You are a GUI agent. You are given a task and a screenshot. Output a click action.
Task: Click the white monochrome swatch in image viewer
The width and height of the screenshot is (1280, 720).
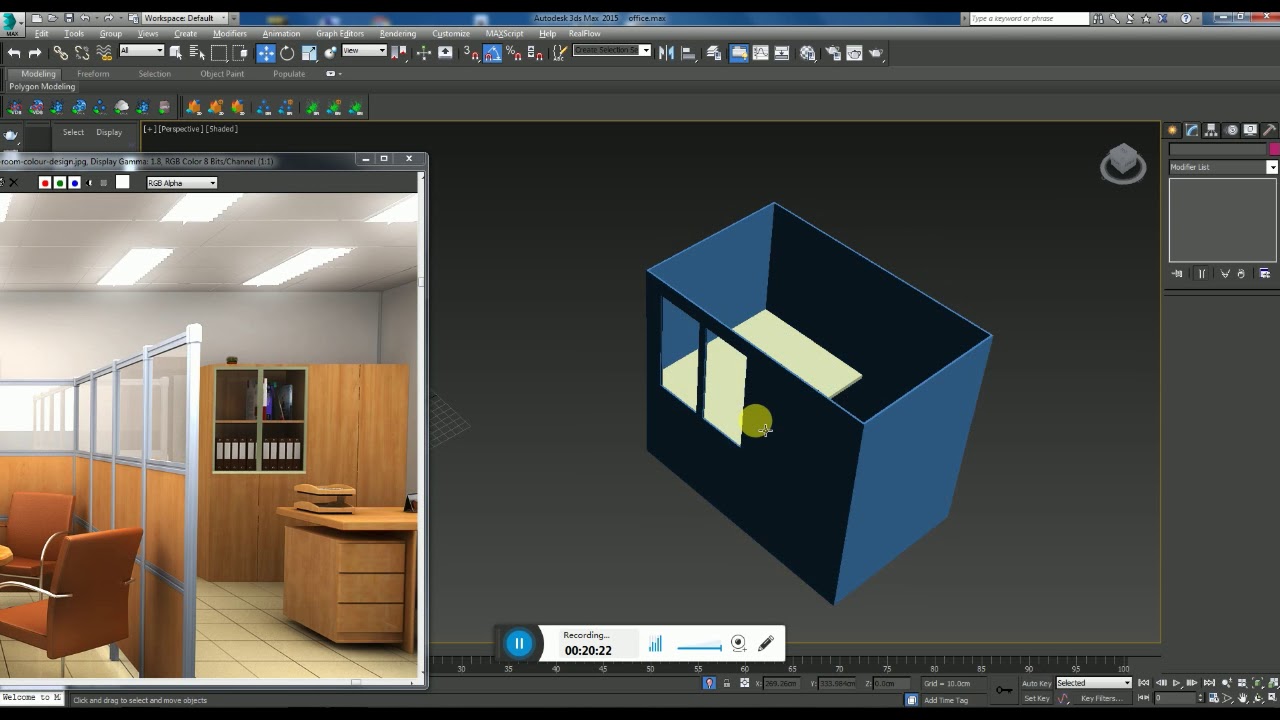tap(122, 182)
